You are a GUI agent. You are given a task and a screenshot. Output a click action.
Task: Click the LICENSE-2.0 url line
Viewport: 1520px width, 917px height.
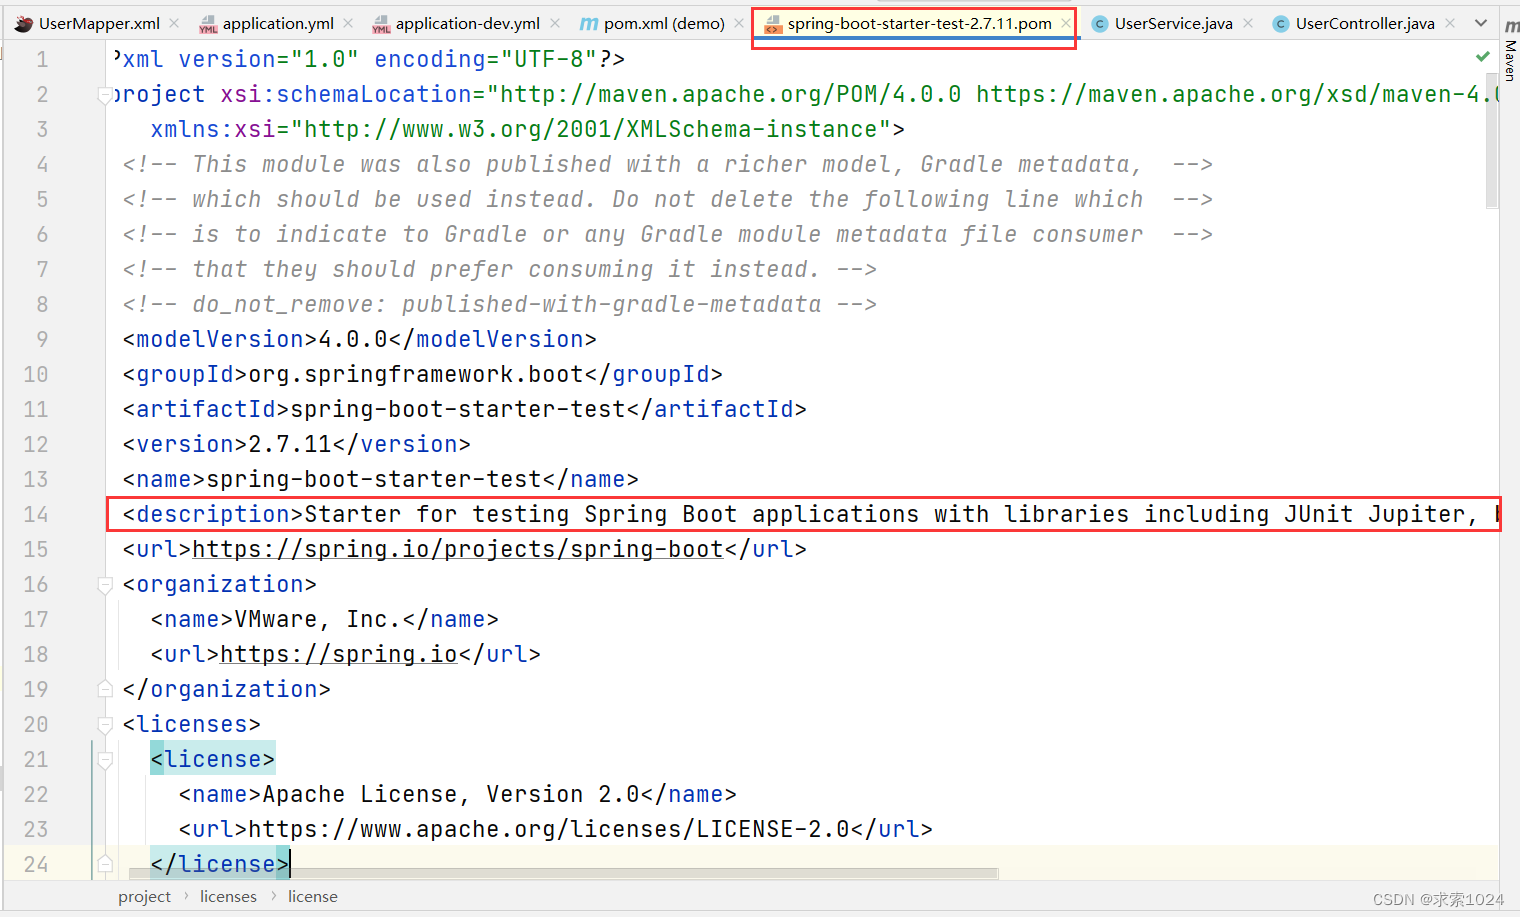(x=556, y=829)
